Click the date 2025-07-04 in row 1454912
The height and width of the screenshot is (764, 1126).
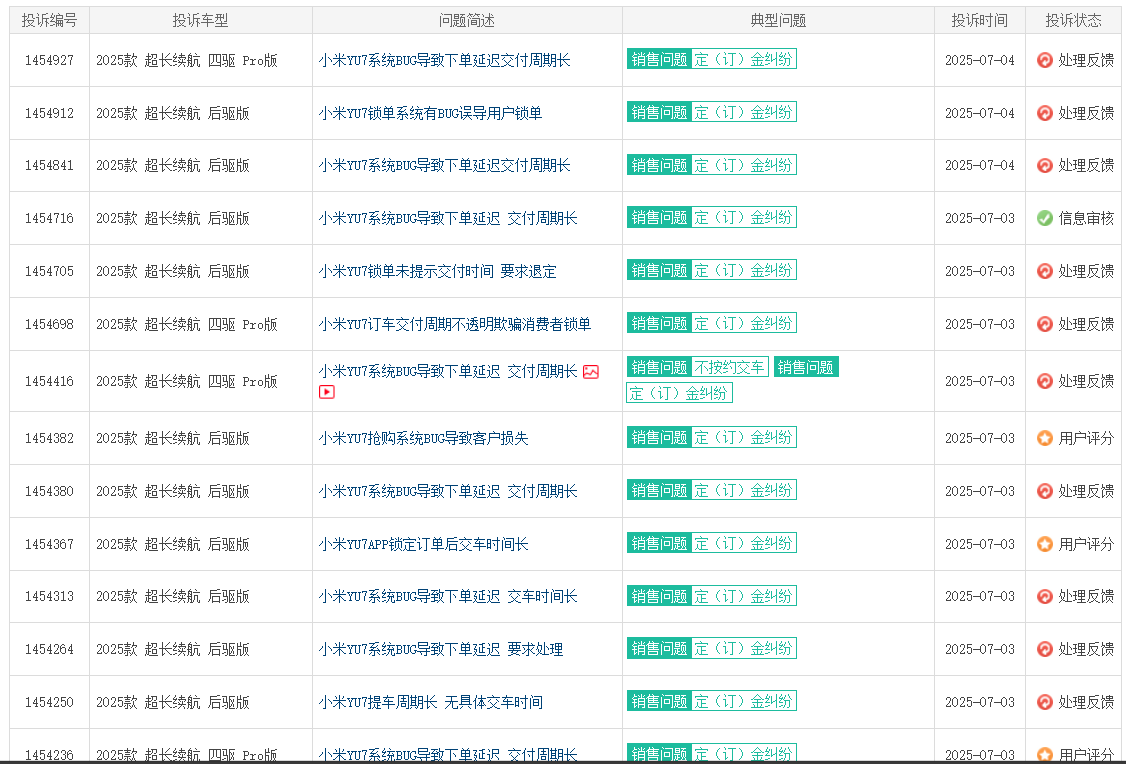coord(980,113)
